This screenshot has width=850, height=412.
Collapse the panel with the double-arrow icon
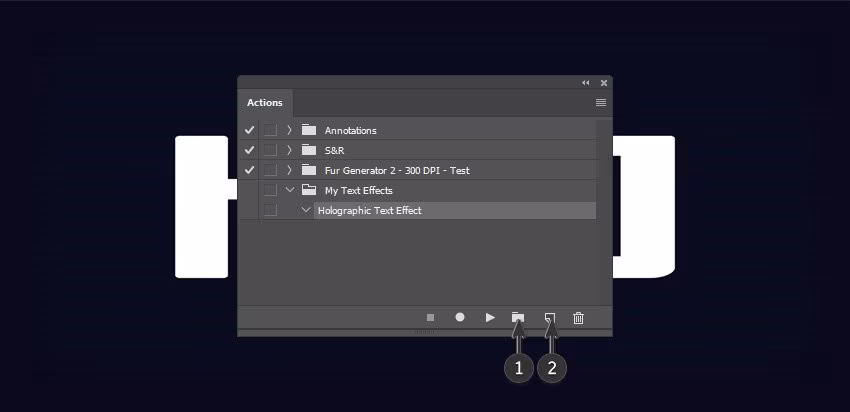[x=585, y=83]
